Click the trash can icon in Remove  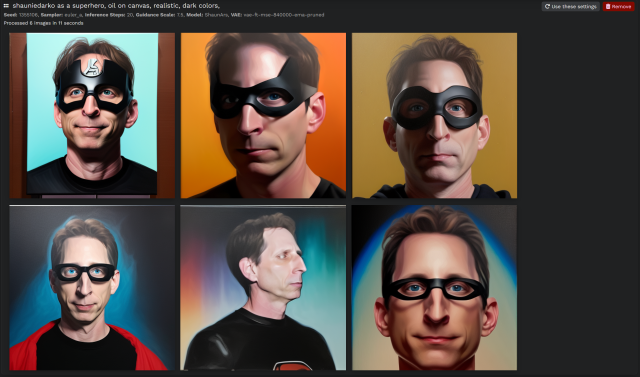coord(608,7)
